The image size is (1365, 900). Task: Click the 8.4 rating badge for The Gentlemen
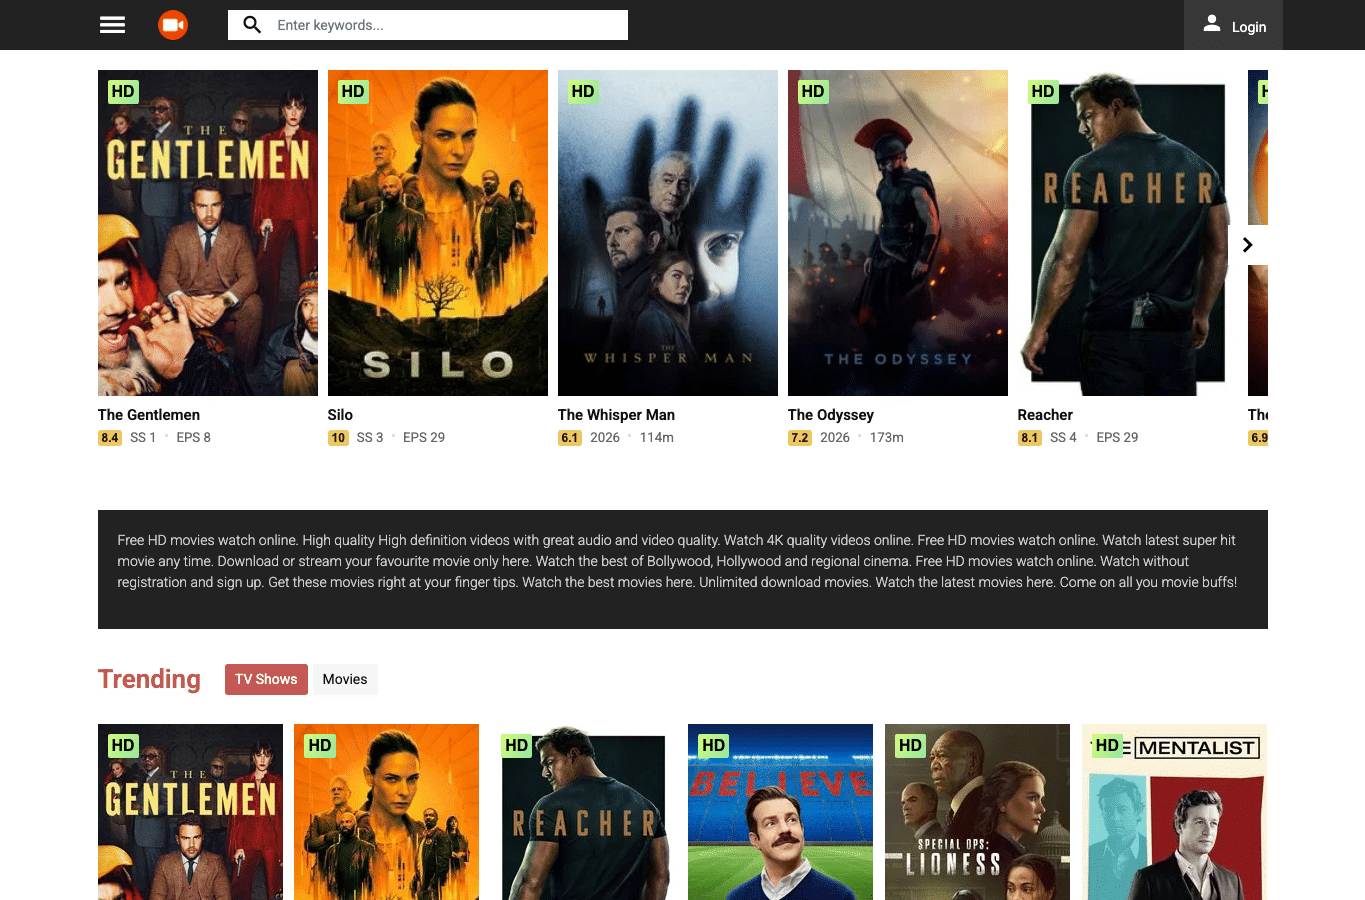tap(110, 438)
